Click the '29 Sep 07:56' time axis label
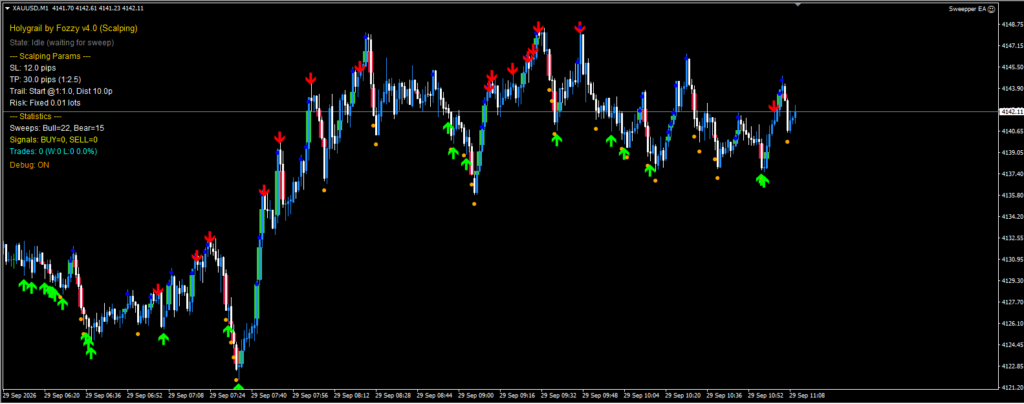This screenshot has height=404, width=1024. pyautogui.click(x=311, y=396)
